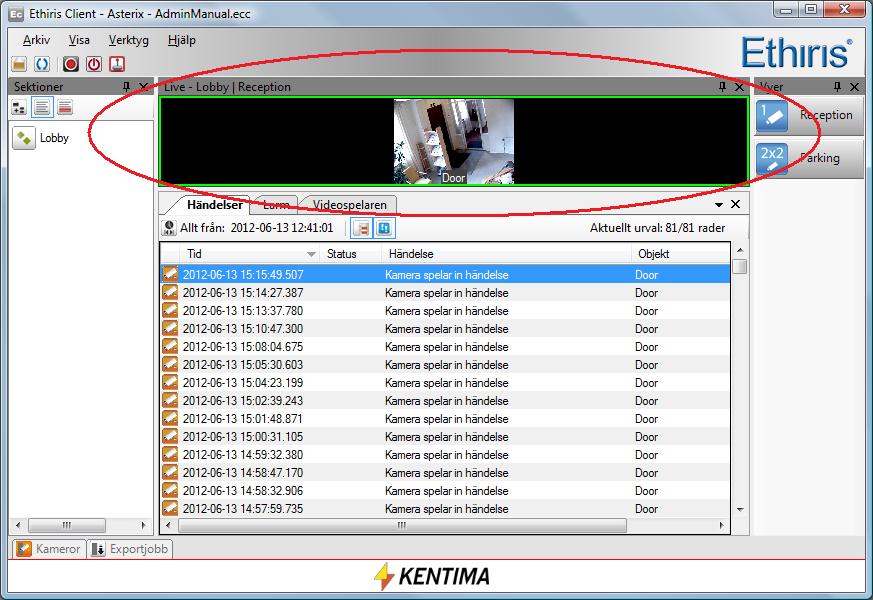Viewport: 873px width, 600px height.
Task: Click camera icon on row 15:01:48.871
Action: [170, 419]
